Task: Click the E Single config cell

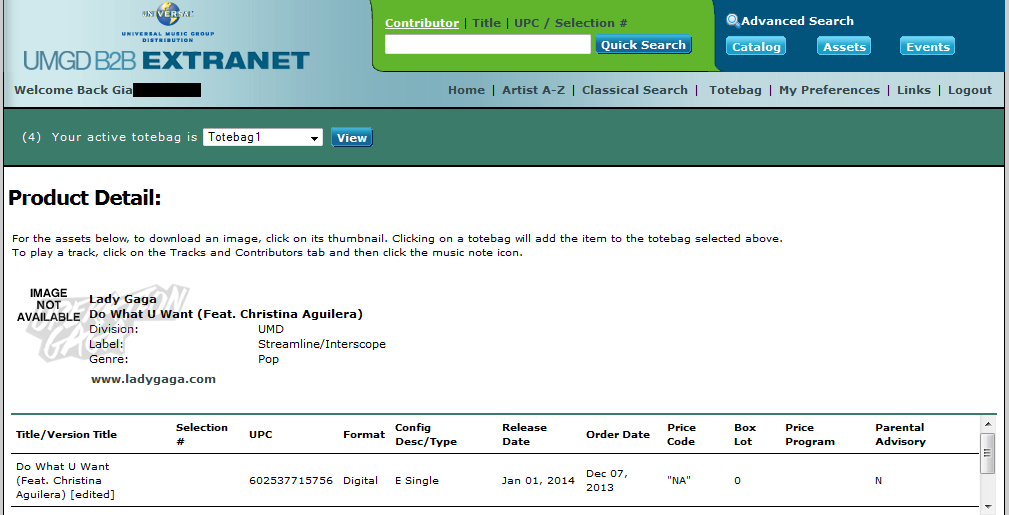Action: point(416,481)
